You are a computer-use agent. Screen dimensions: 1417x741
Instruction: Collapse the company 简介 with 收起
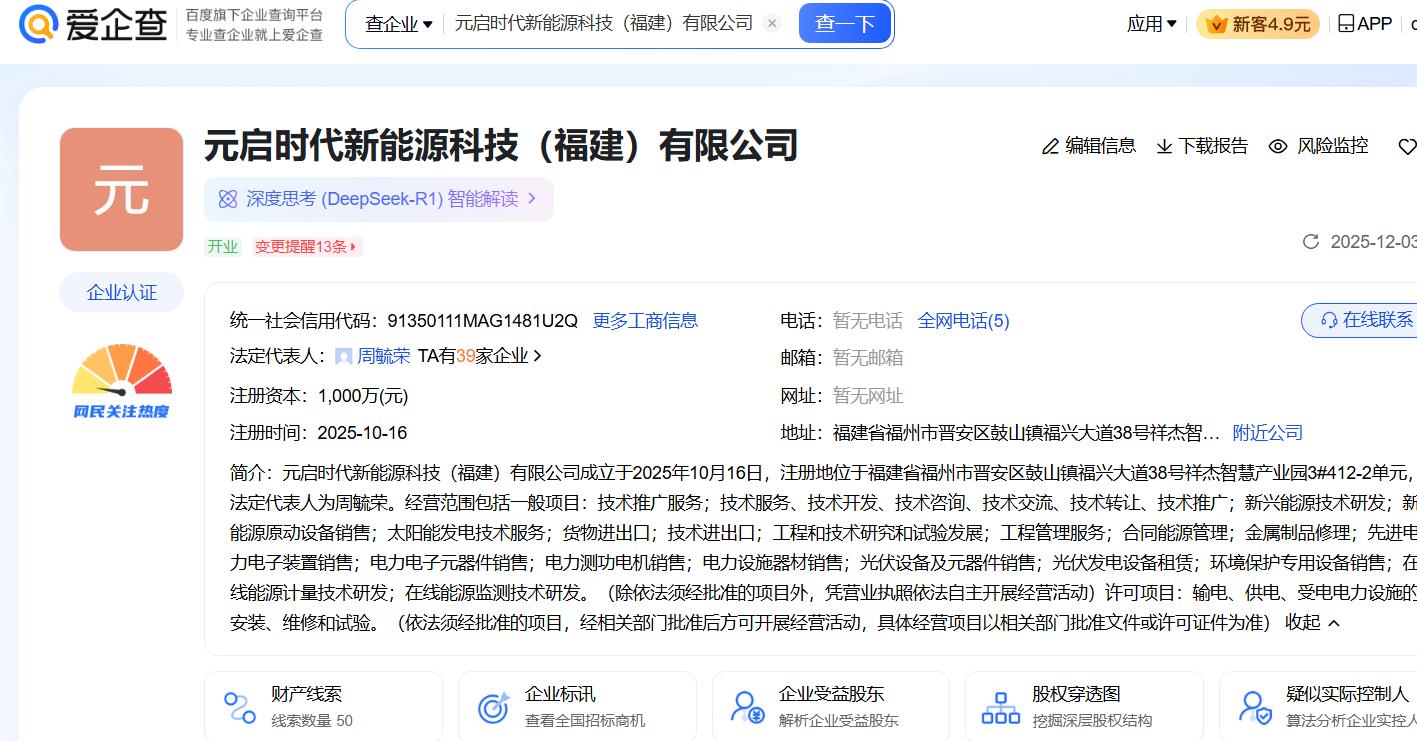tap(1311, 622)
